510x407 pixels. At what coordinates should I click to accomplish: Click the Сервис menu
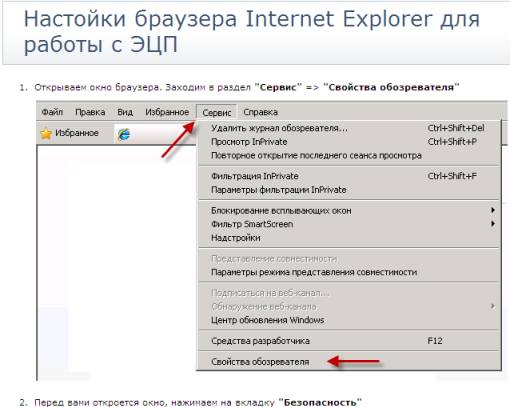[x=217, y=113]
